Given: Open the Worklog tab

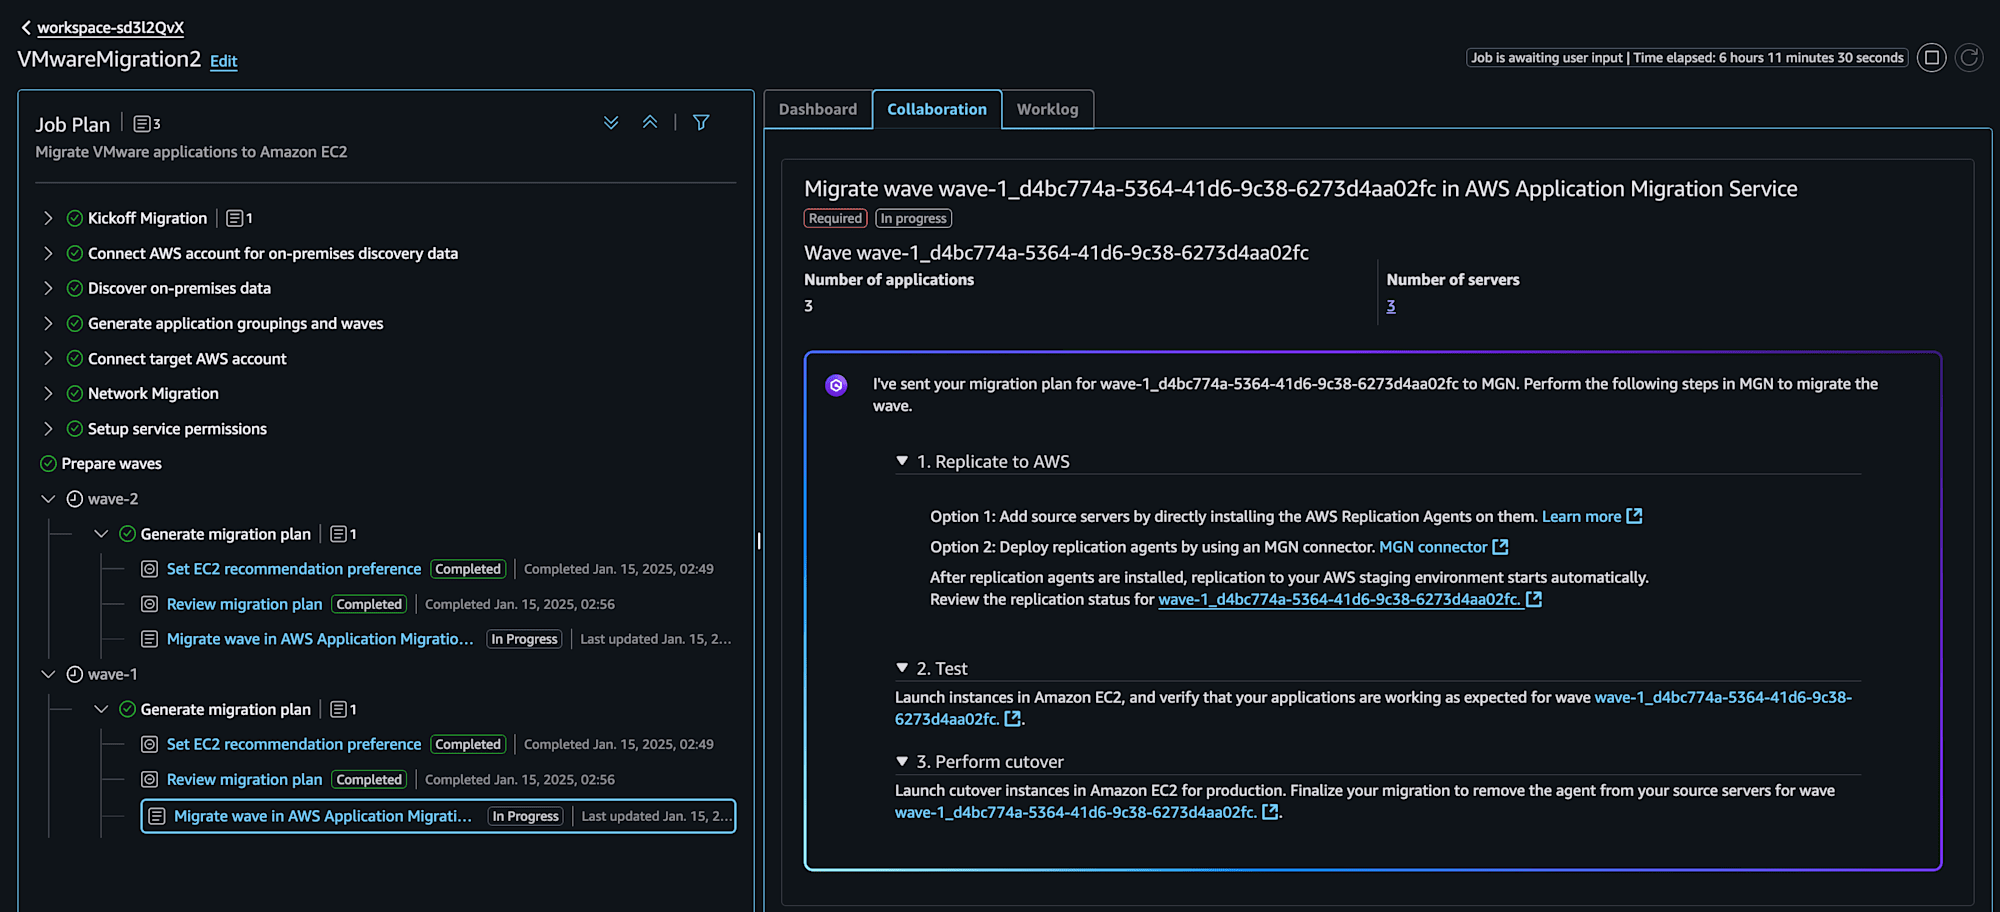Looking at the screenshot, I should pos(1048,109).
